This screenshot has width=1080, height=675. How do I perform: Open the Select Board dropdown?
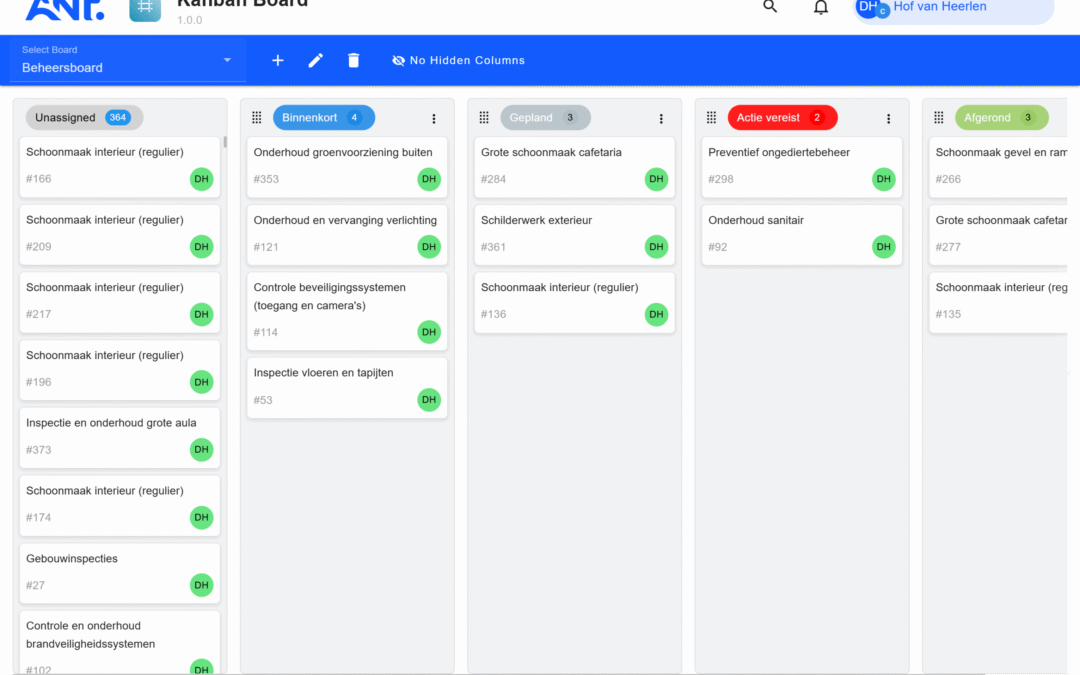[x=127, y=61]
